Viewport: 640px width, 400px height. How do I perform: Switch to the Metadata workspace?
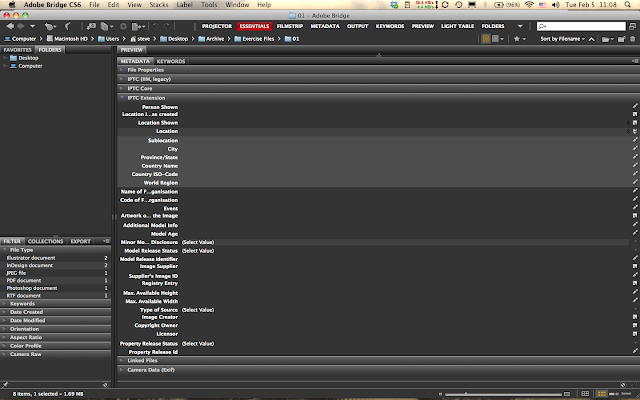point(325,26)
